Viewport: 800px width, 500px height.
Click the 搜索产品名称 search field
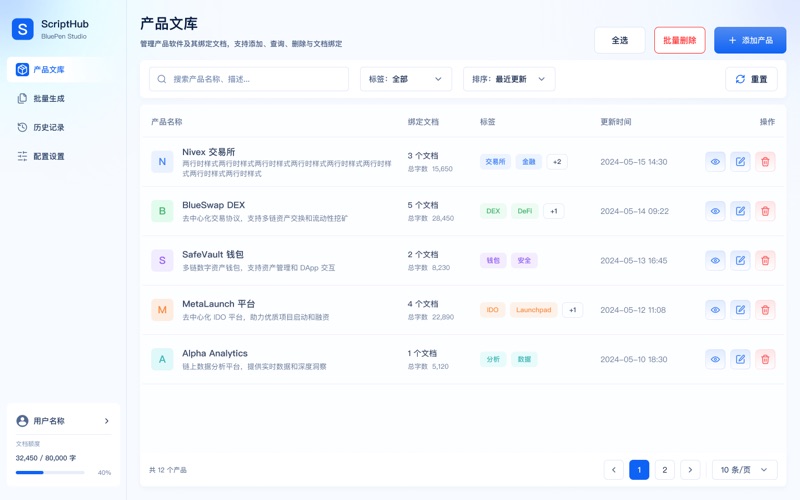pos(249,79)
